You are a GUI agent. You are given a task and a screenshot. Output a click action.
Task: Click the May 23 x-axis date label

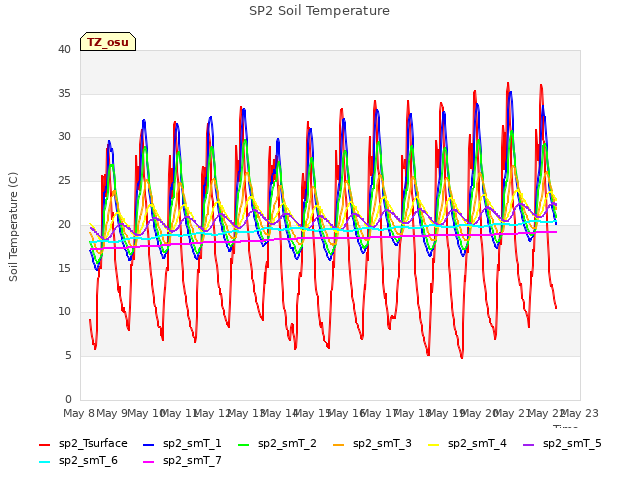580,413
